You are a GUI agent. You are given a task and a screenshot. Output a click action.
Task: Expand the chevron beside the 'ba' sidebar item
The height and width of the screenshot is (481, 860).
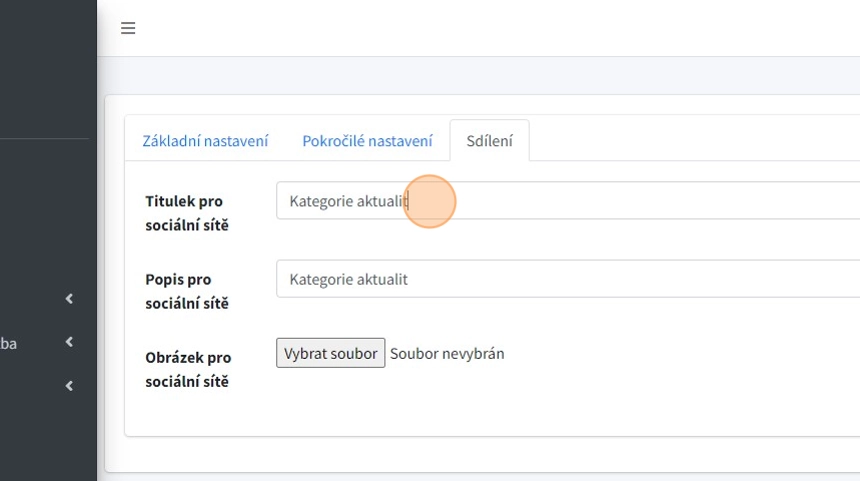(x=69, y=342)
